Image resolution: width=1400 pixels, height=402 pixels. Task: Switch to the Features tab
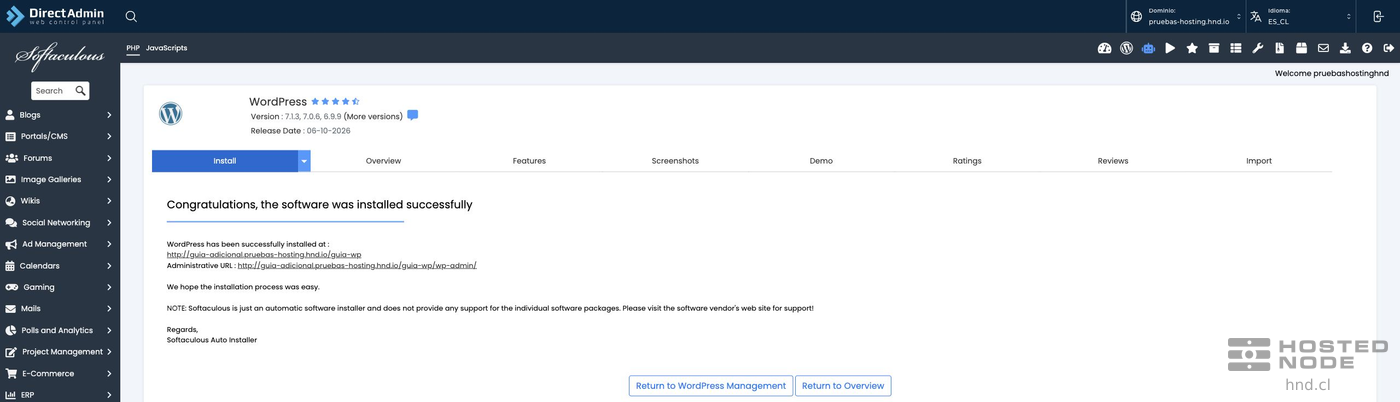pos(529,161)
